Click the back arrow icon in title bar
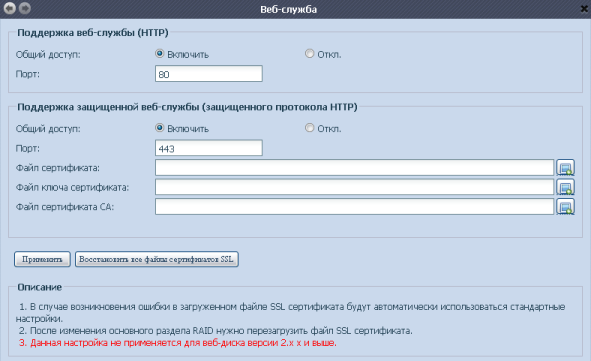The height and width of the screenshot is (361, 591). point(10,8)
